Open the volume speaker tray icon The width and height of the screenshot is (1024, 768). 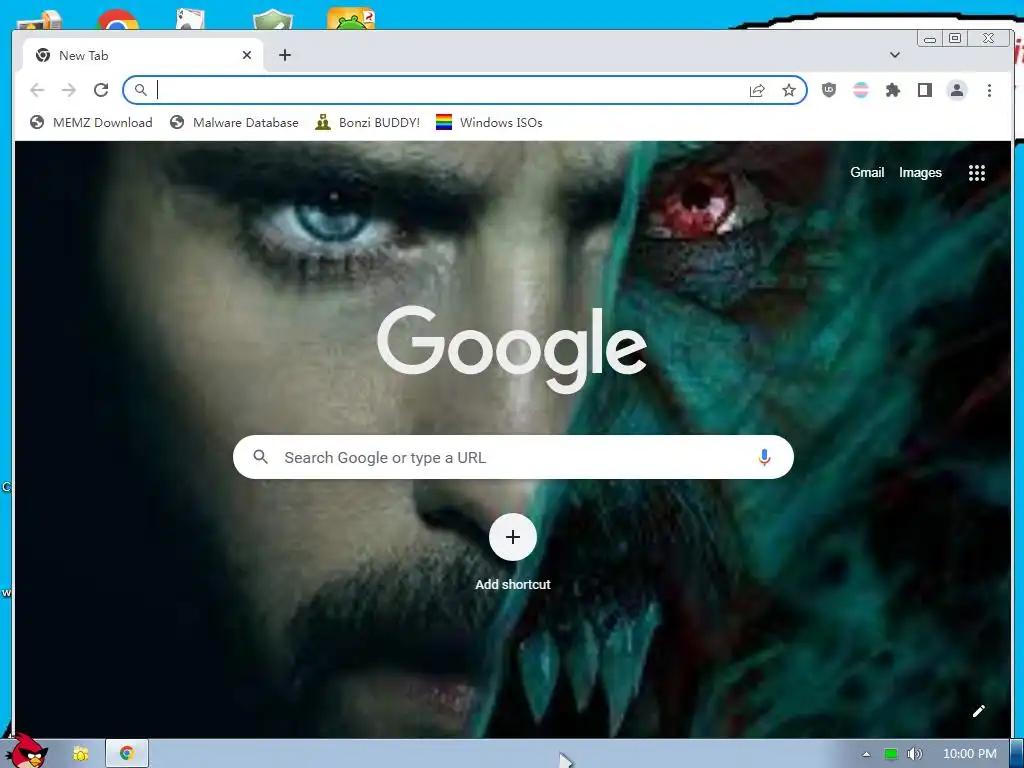coord(915,754)
